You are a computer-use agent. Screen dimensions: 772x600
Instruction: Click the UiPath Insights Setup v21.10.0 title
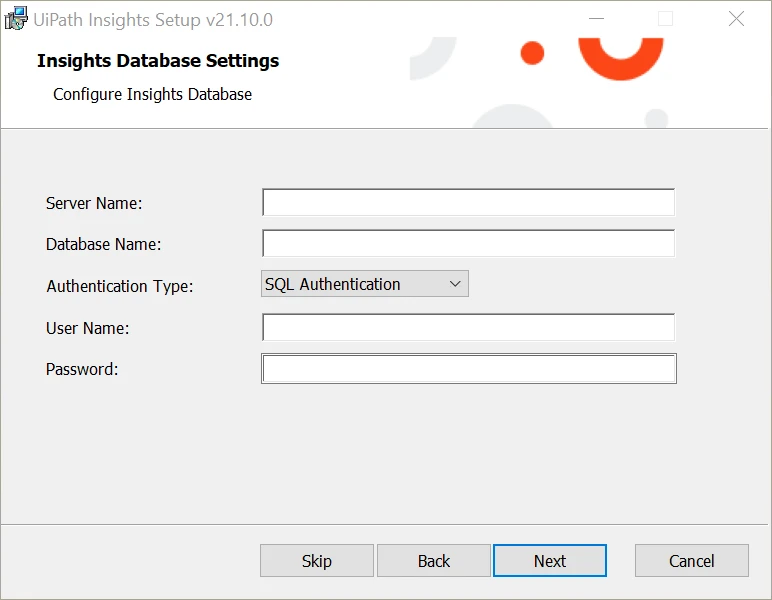pyautogui.click(x=153, y=20)
